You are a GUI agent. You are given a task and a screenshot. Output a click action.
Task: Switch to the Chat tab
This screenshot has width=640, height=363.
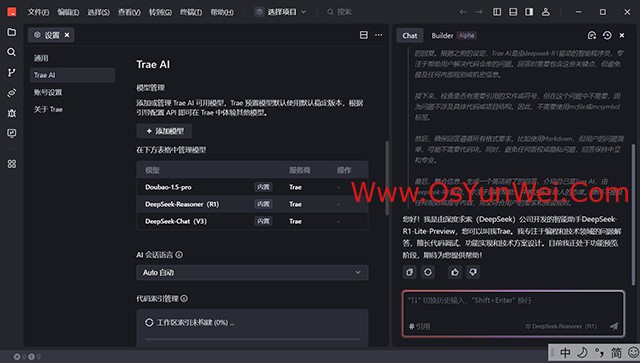[x=410, y=36]
